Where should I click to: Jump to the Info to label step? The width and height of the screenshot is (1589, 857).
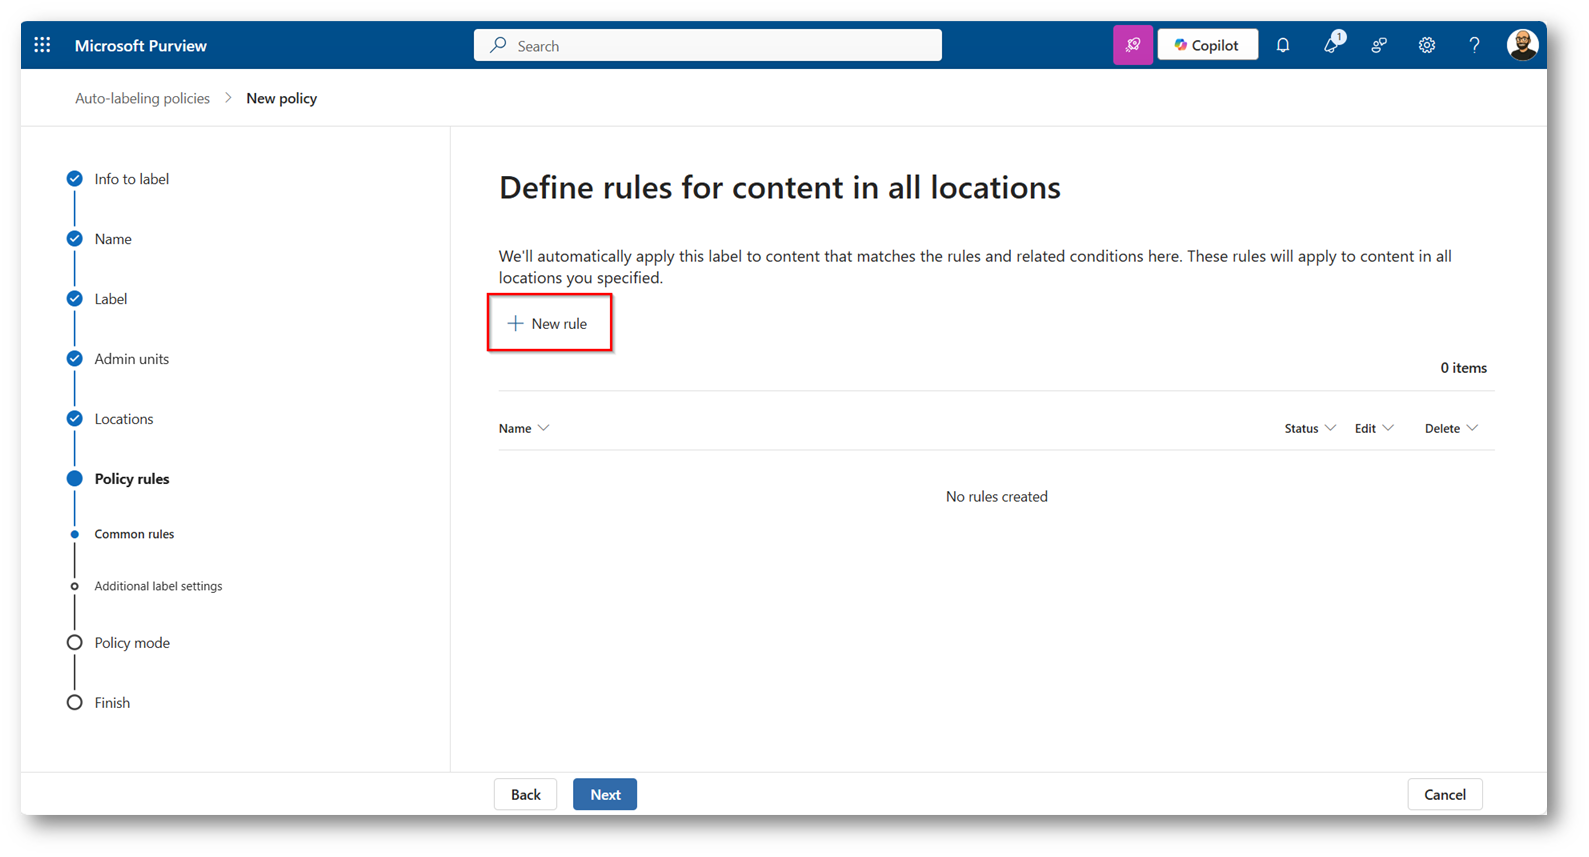tap(131, 179)
